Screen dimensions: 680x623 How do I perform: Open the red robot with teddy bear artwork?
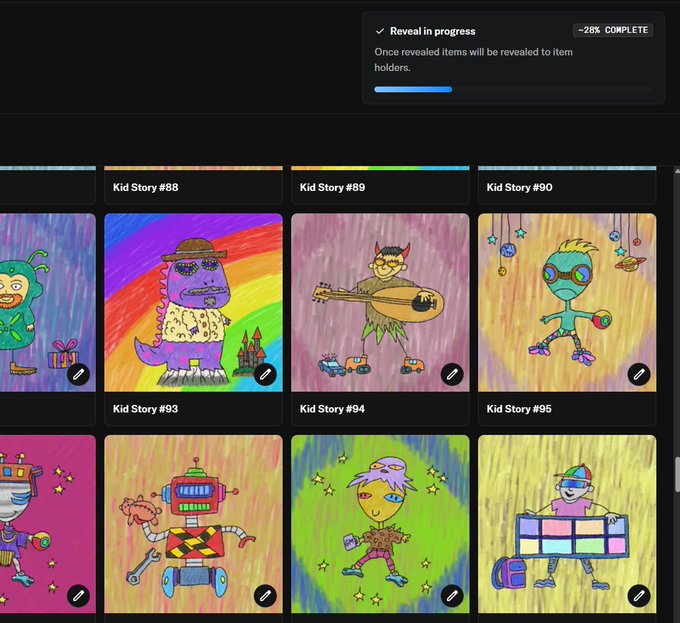193,524
